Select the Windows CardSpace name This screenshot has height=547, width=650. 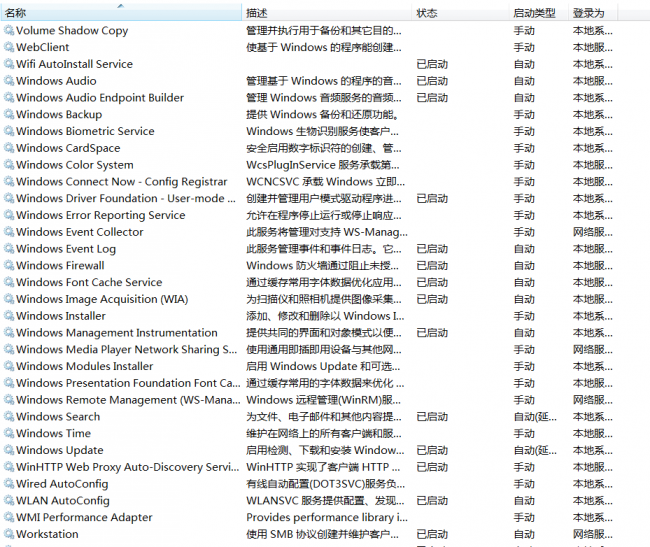click(68, 148)
